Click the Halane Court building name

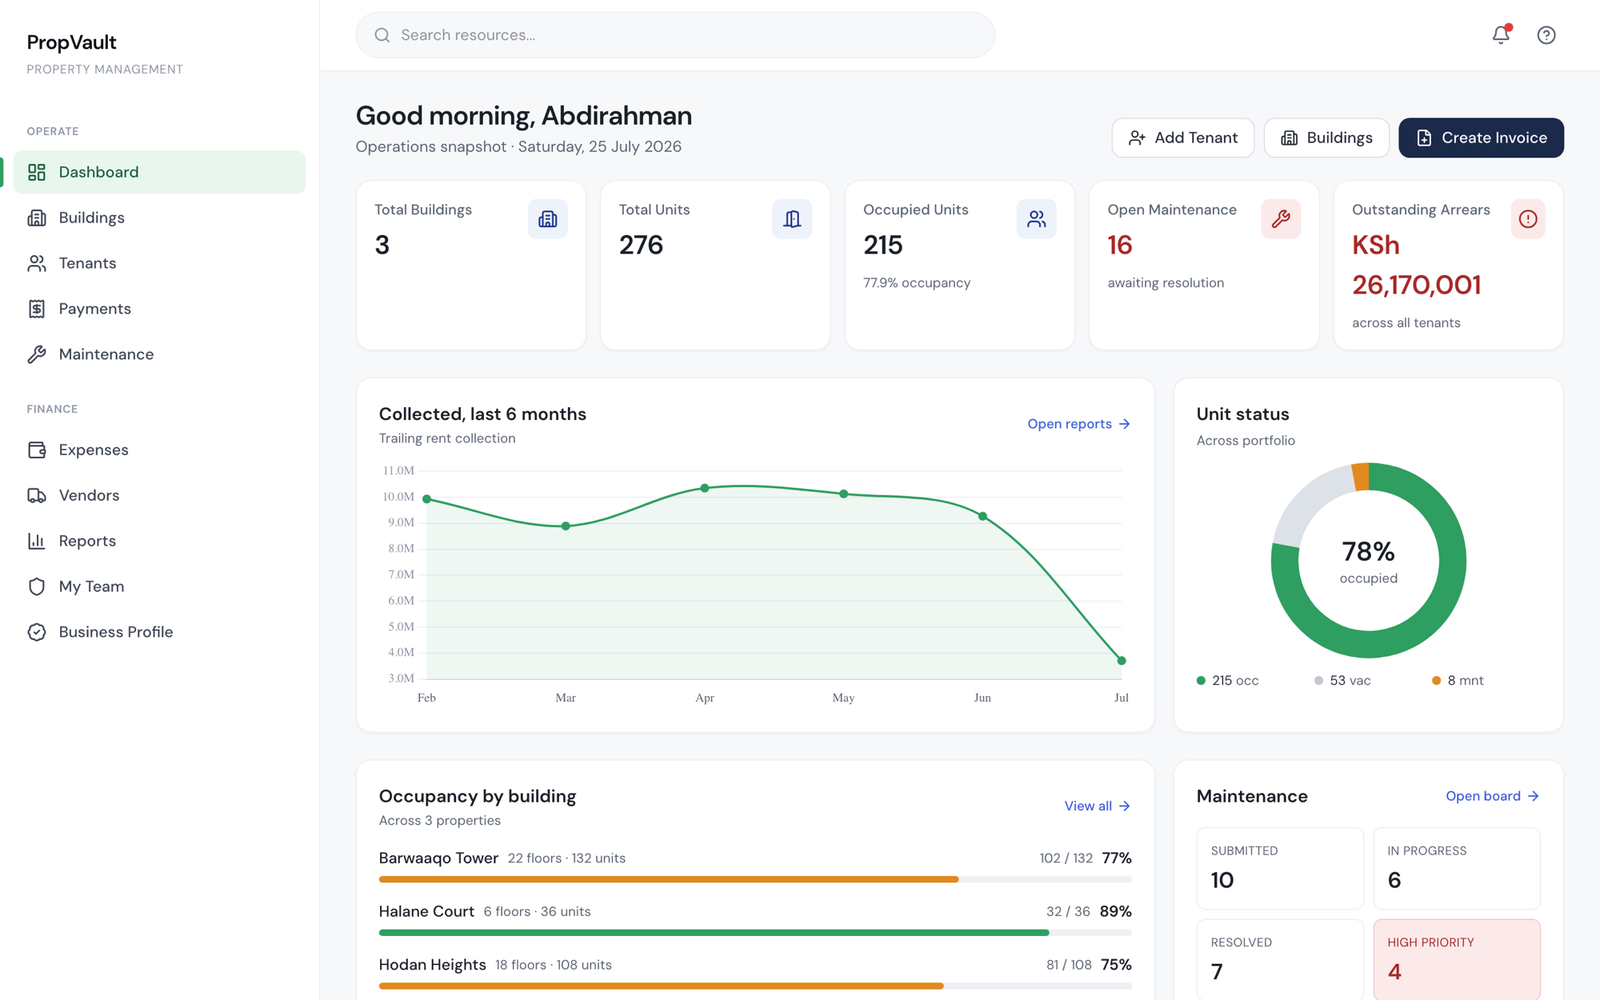click(x=427, y=911)
